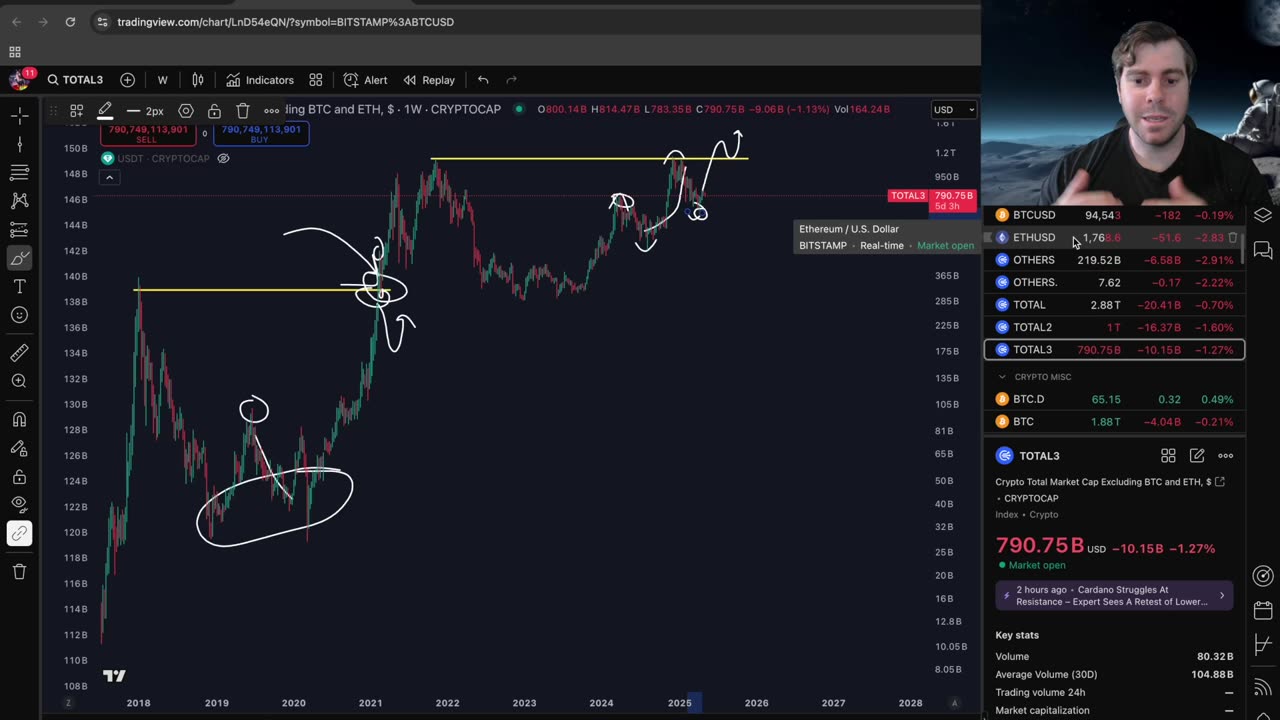Image resolution: width=1280 pixels, height=720 pixels.
Task: Select BTCUSD in the watchlist
Action: pos(1114,215)
